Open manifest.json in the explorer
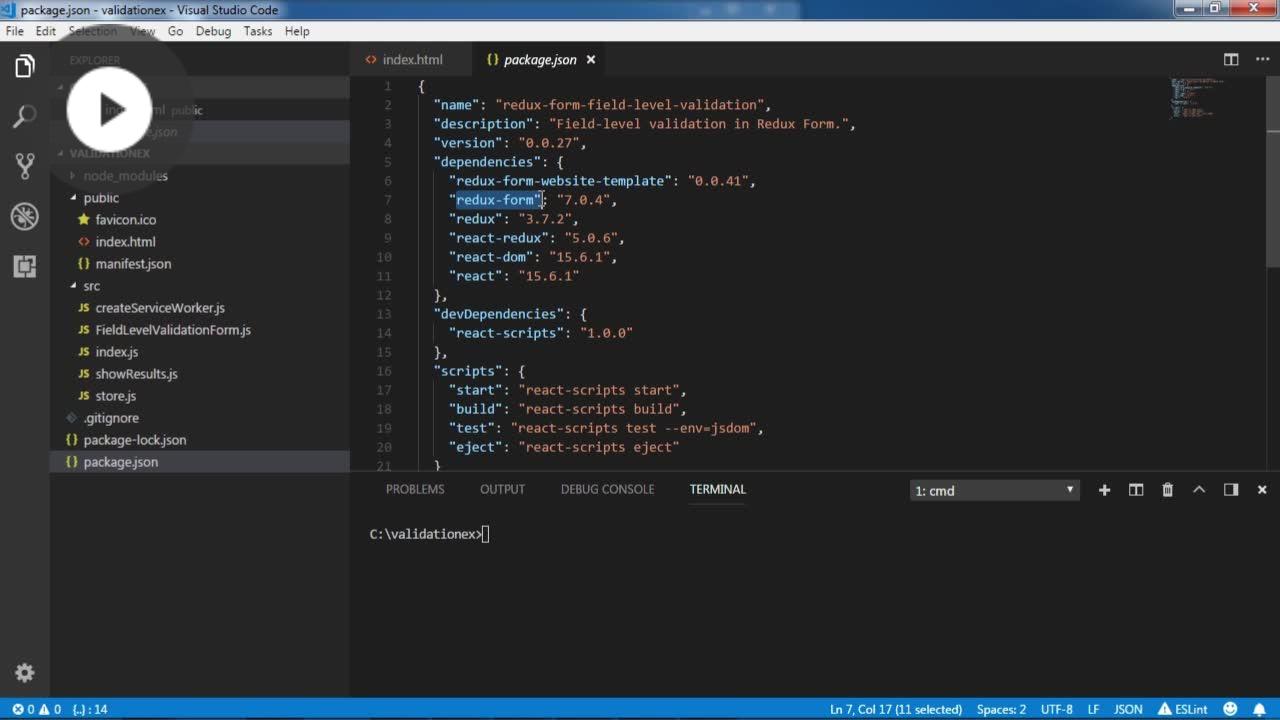Viewport: 1280px width, 720px height. coord(133,264)
